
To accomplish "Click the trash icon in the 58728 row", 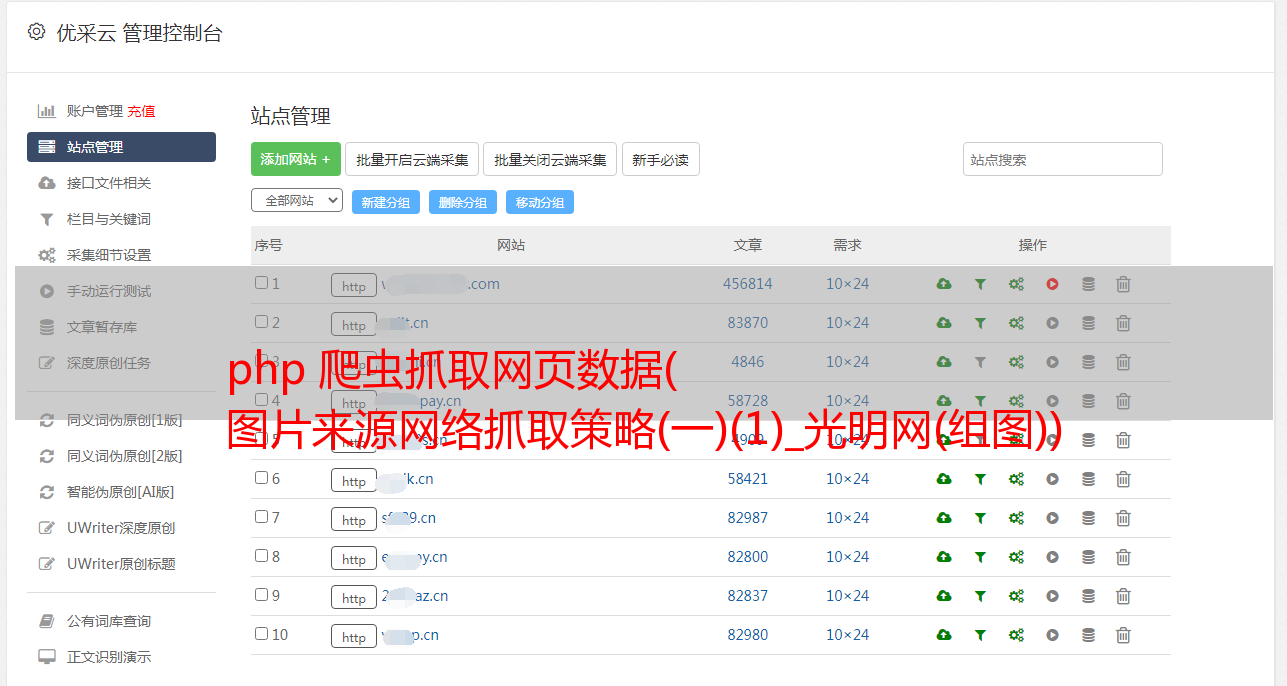I will coord(1123,401).
